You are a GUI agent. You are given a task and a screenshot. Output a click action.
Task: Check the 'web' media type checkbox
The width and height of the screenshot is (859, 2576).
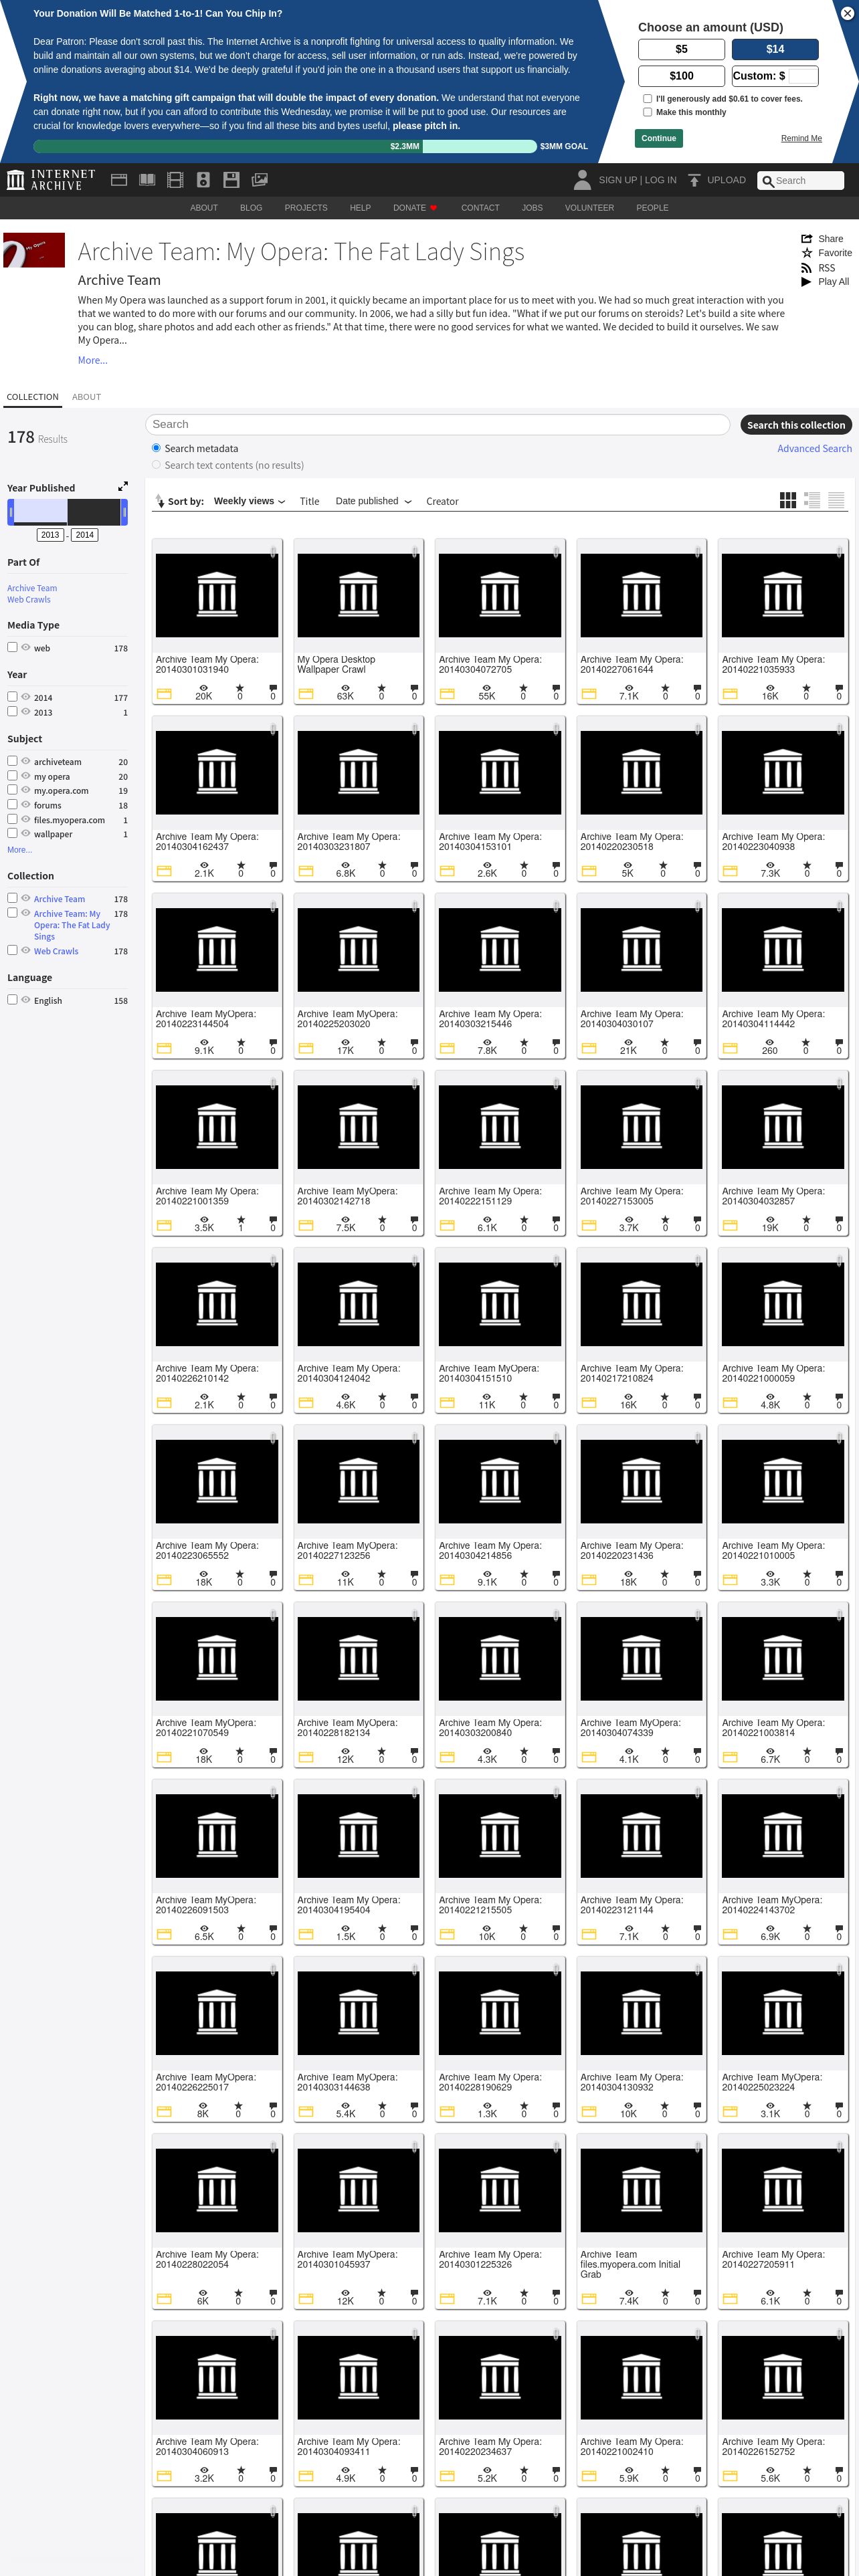tap(12, 647)
